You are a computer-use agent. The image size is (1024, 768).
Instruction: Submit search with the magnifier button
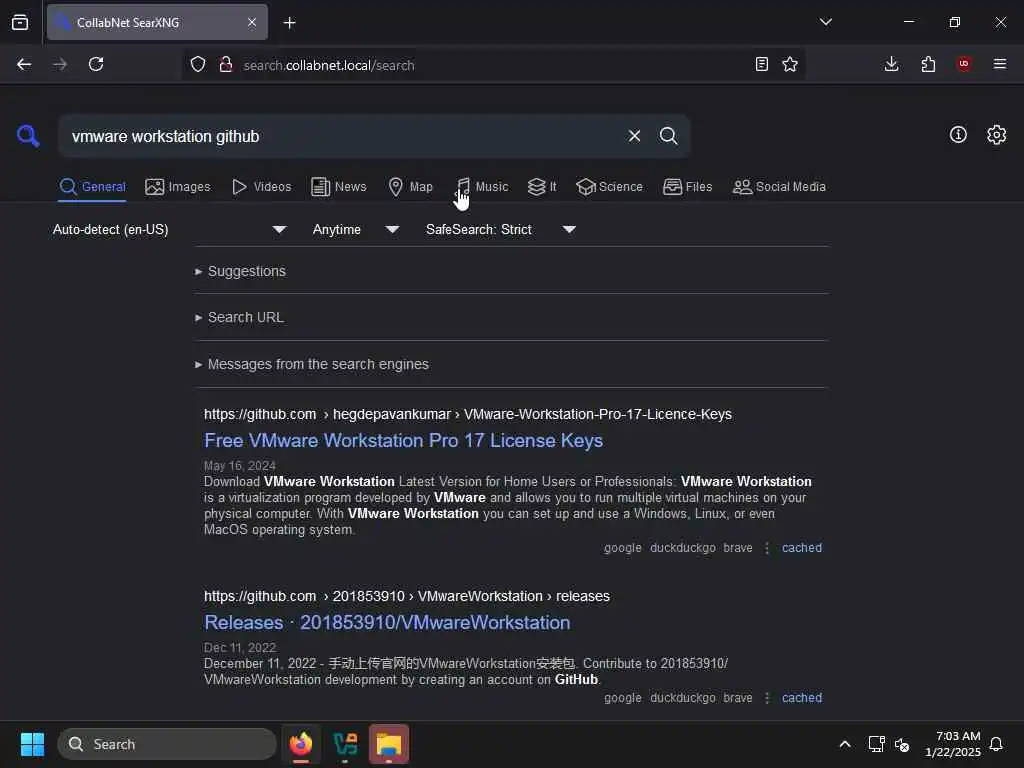click(668, 136)
